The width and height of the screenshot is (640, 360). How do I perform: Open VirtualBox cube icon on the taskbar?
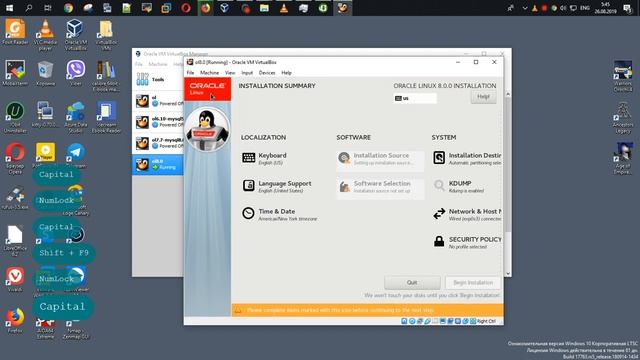pyautogui.click(x=224, y=8)
